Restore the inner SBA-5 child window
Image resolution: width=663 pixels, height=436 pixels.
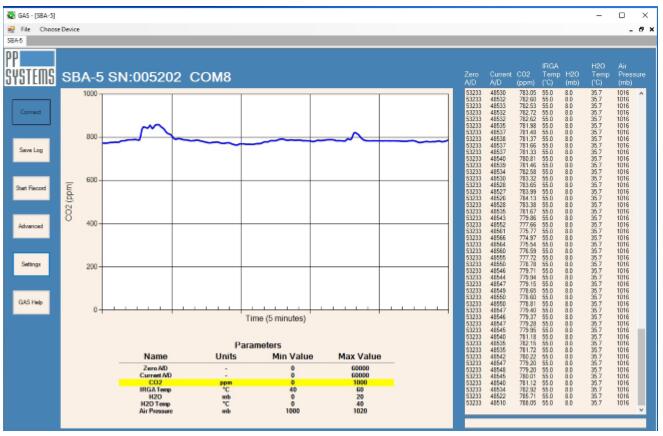(643, 29)
